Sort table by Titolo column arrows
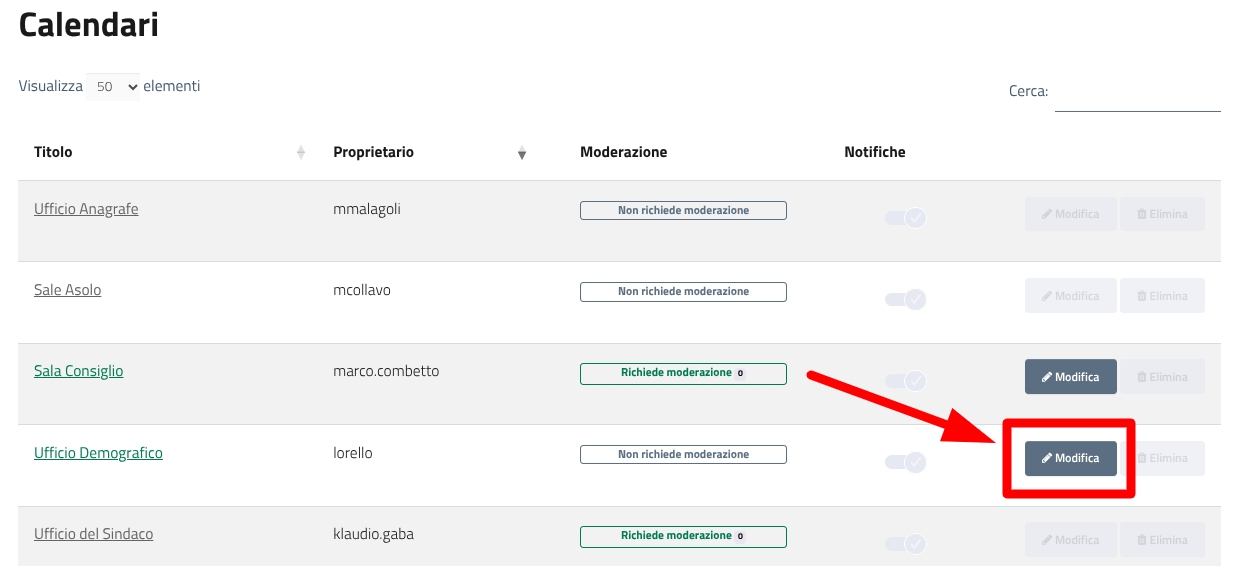The height and width of the screenshot is (566, 1241). [x=301, y=153]
